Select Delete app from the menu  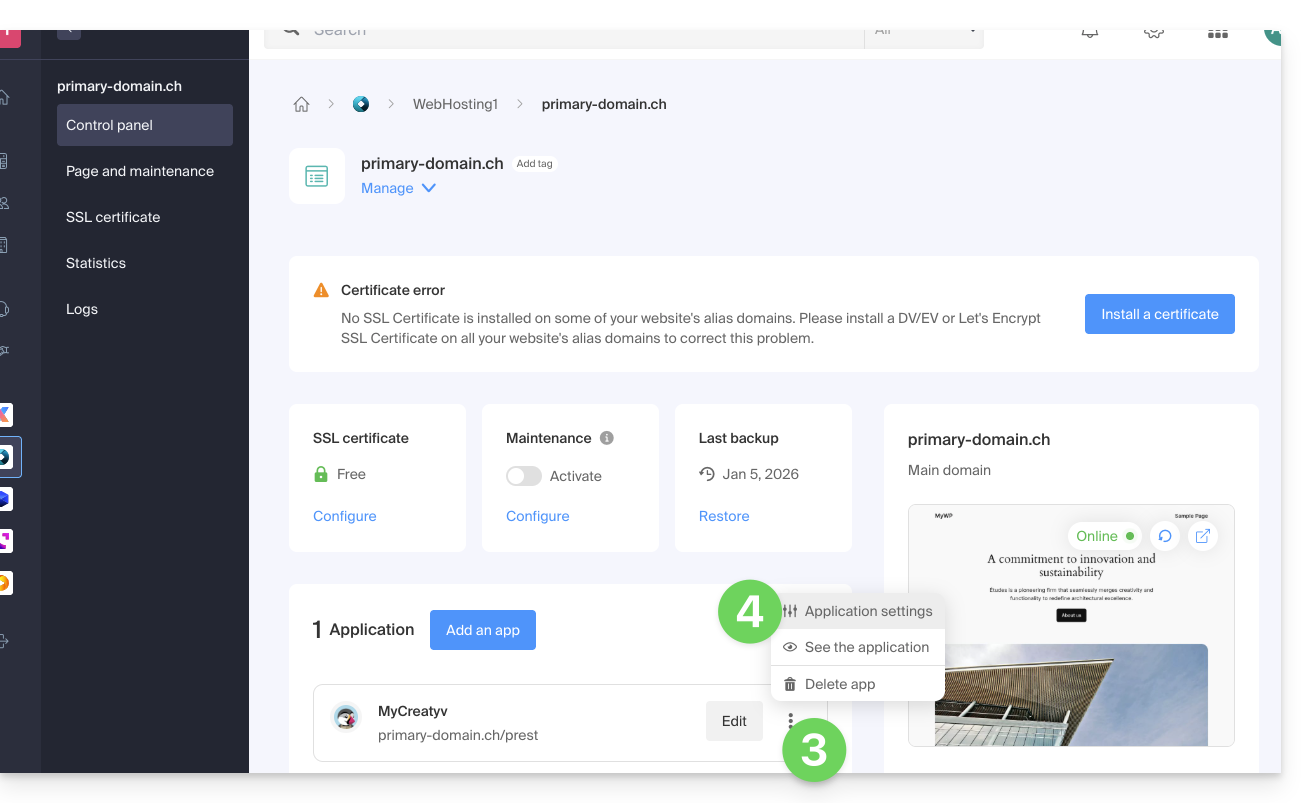839,684
